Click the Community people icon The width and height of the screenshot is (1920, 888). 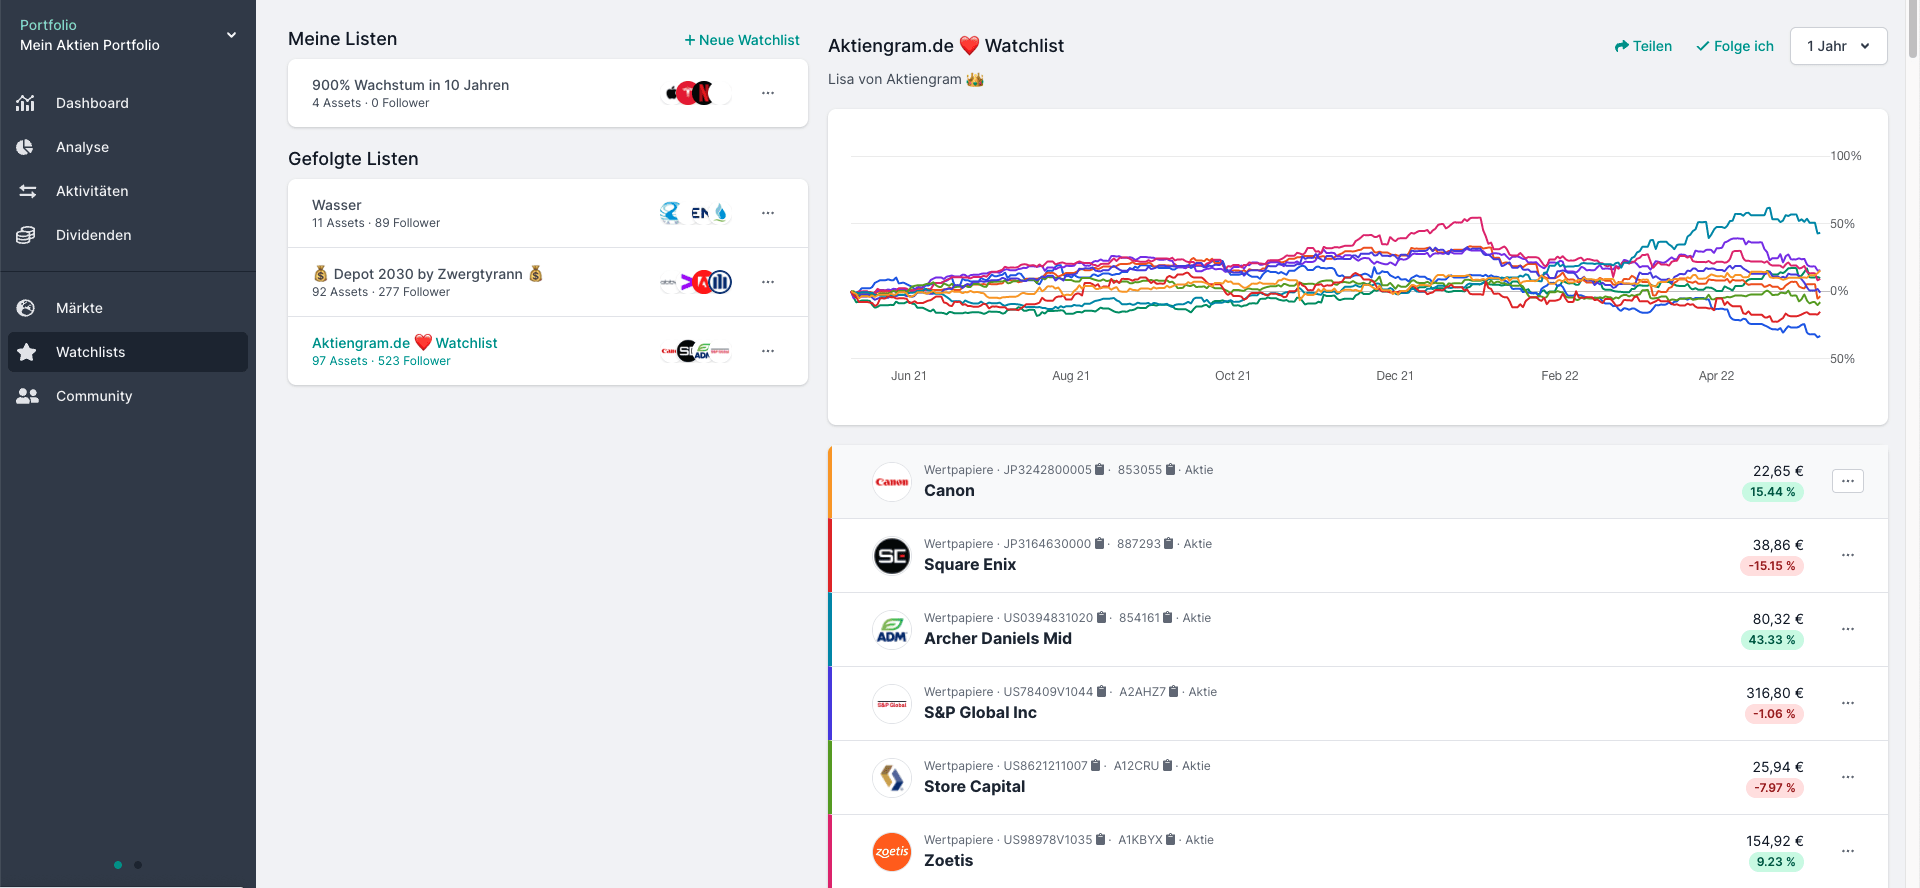[28, 396]
